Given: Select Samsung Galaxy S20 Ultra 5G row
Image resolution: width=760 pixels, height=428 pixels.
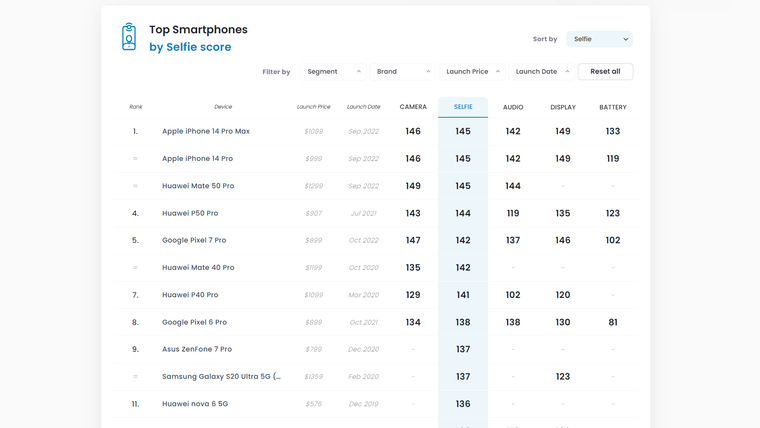Looking at the screenshot, I should click(x=221, y=377).
